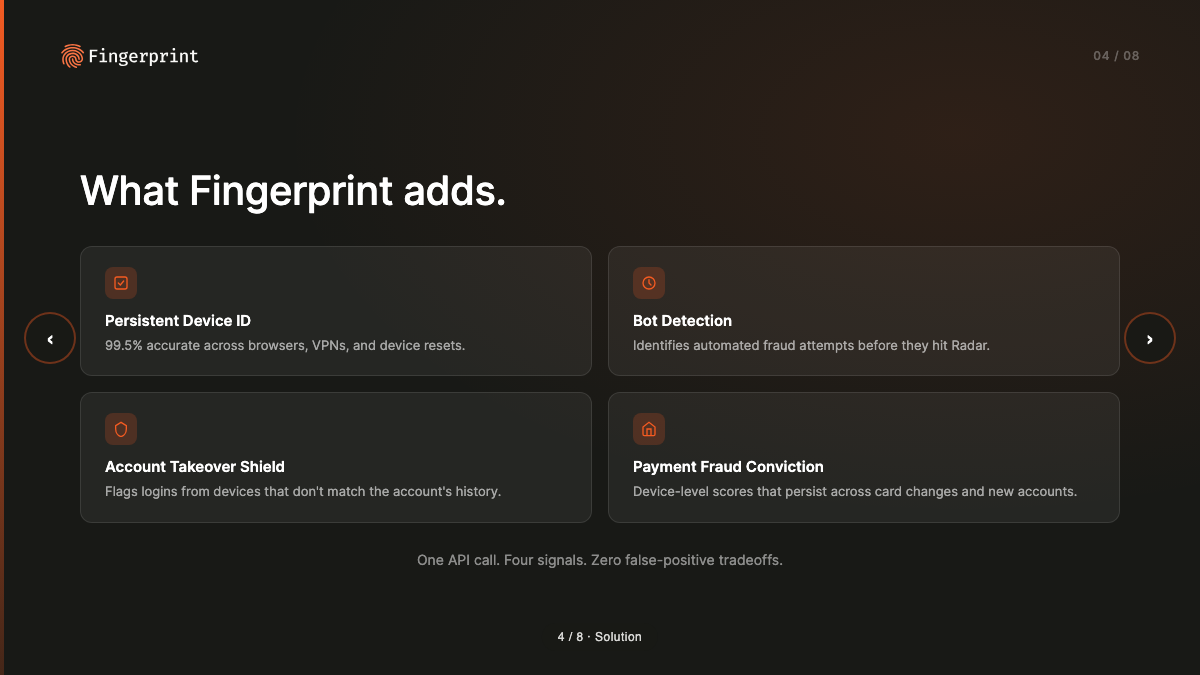Select the Persistent Device ID title
Screen dimensions: 1200x675
click(178, 321)
